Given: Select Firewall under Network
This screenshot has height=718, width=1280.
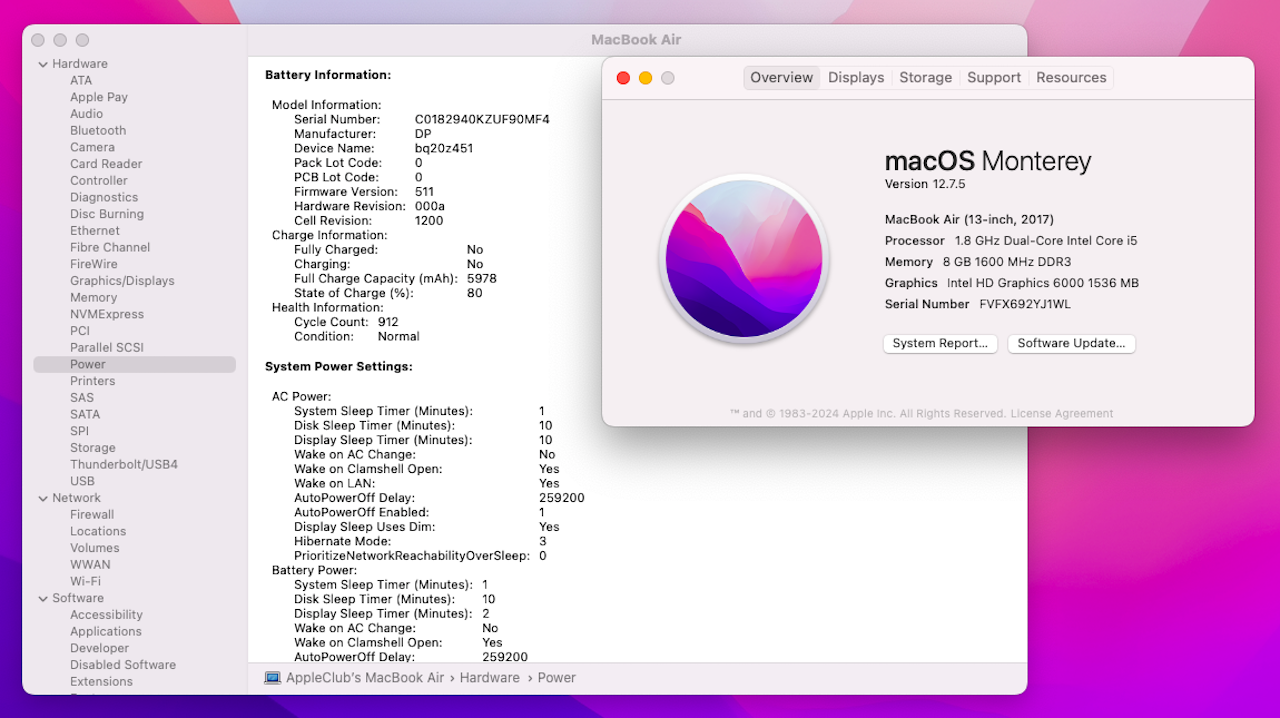Looking at the screenshot, I should (x=92, y=515).
